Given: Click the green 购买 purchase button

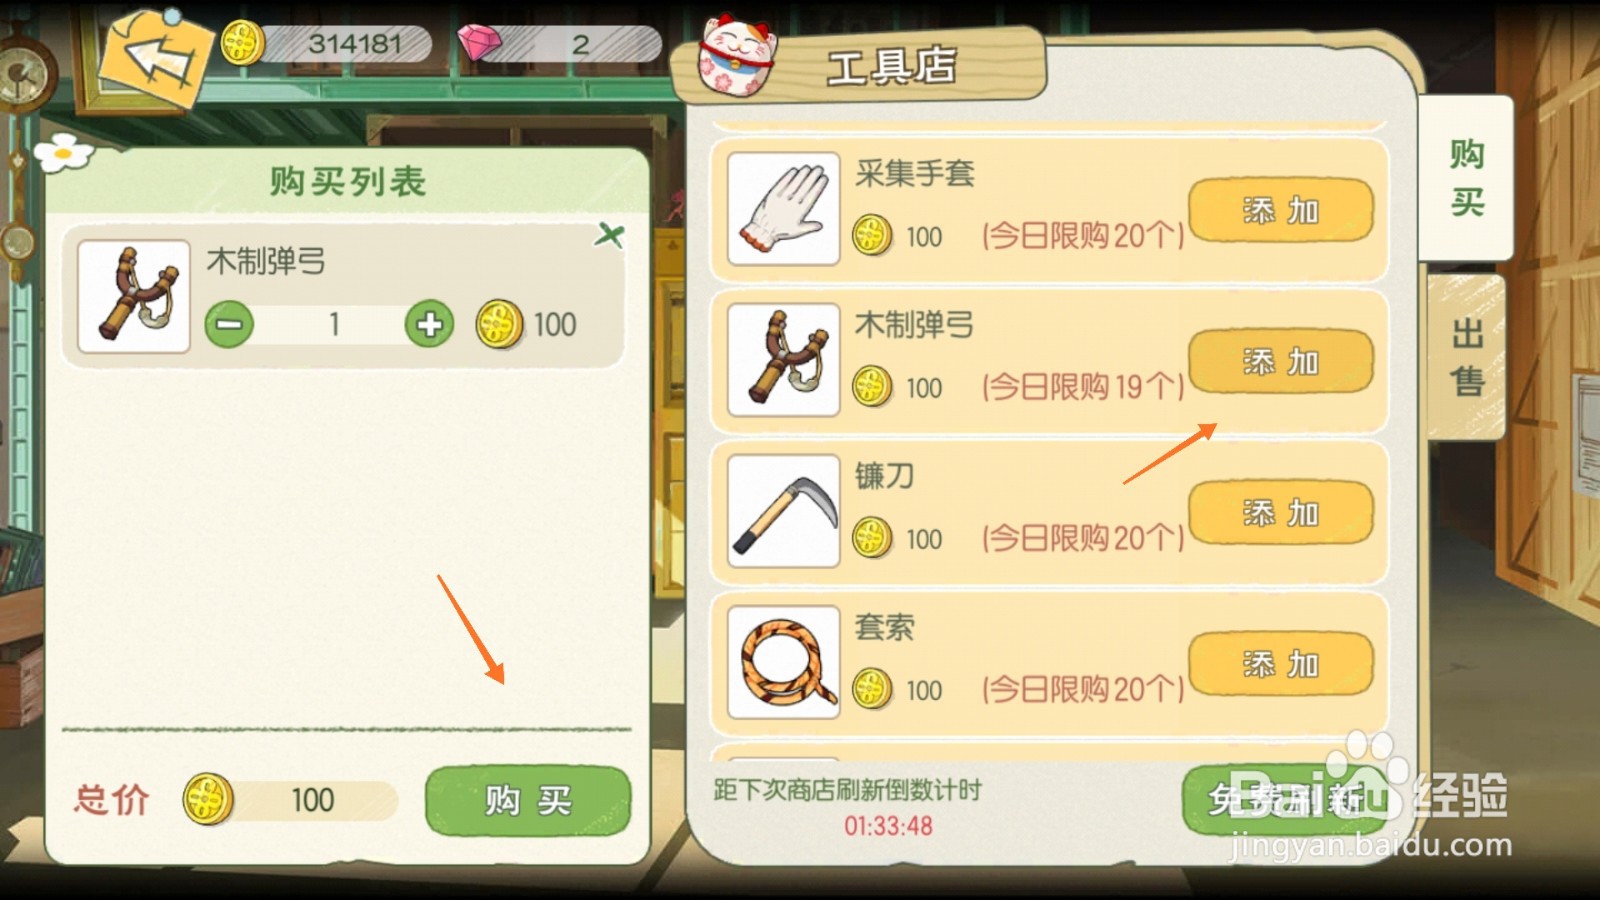Looking at the screenshot, I should pos(528,800).
